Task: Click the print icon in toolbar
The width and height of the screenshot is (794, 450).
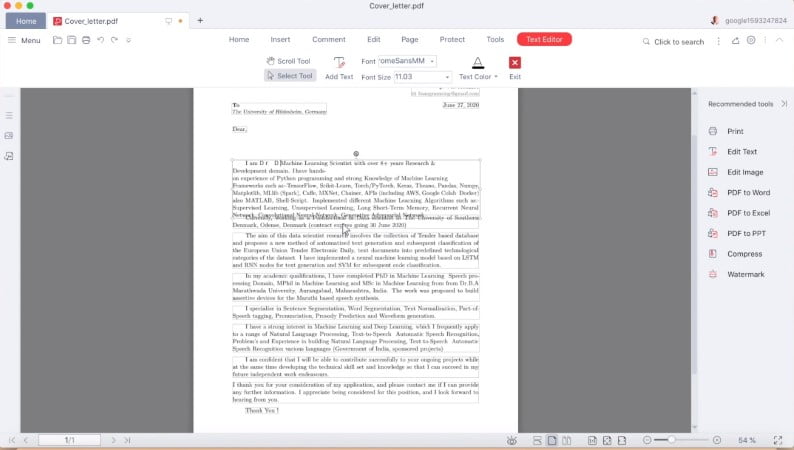Action: pyautogui.click(x=86, y=40)
